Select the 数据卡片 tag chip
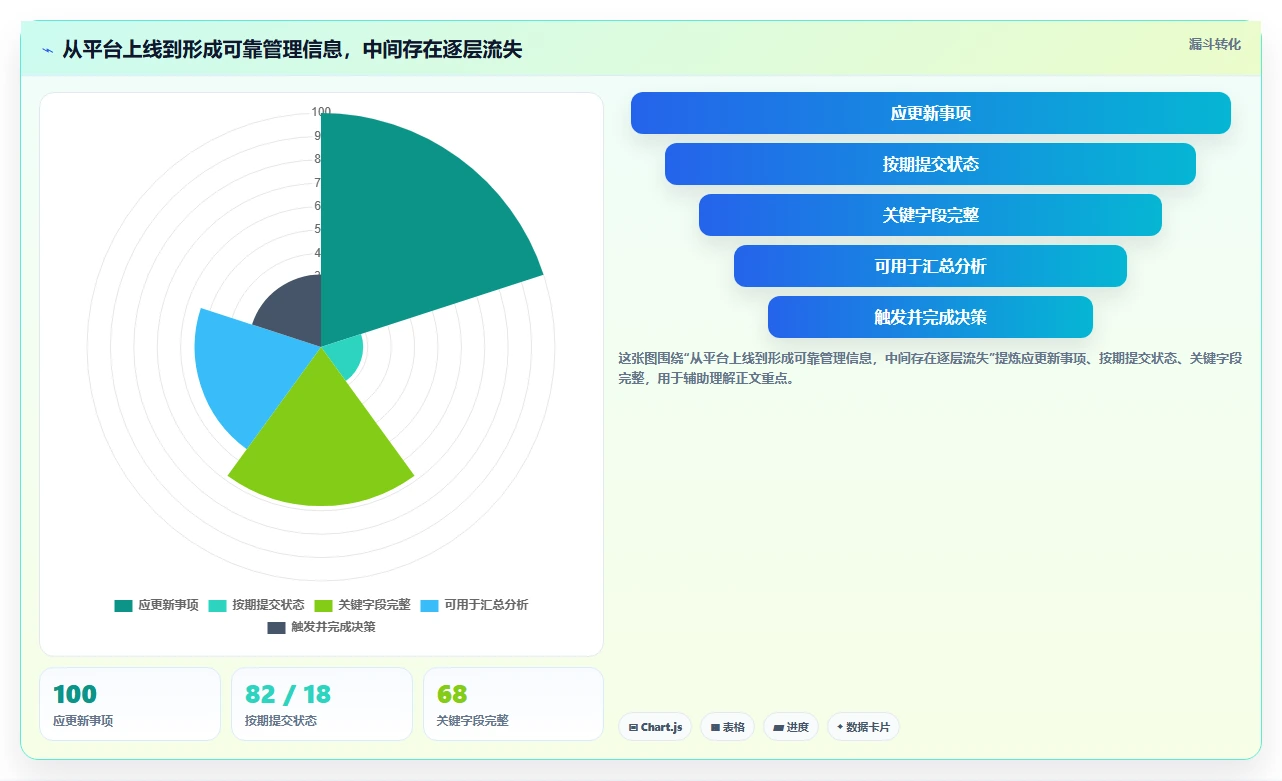 pyautogui.click(x=863, y=727)
